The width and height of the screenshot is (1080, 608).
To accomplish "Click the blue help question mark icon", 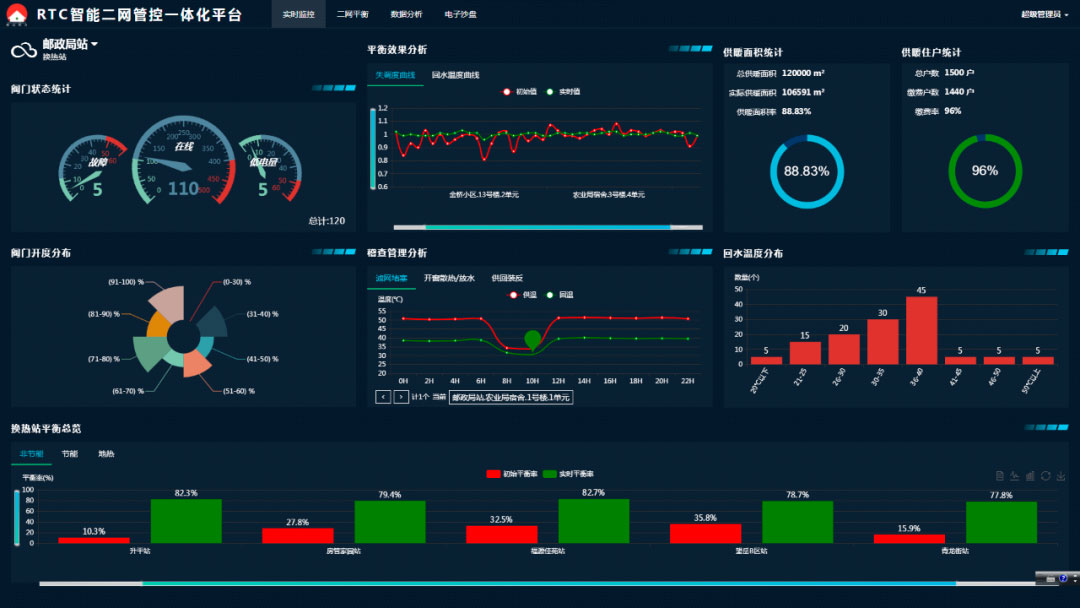I will pyautogui.click(x=1063, y=578).
